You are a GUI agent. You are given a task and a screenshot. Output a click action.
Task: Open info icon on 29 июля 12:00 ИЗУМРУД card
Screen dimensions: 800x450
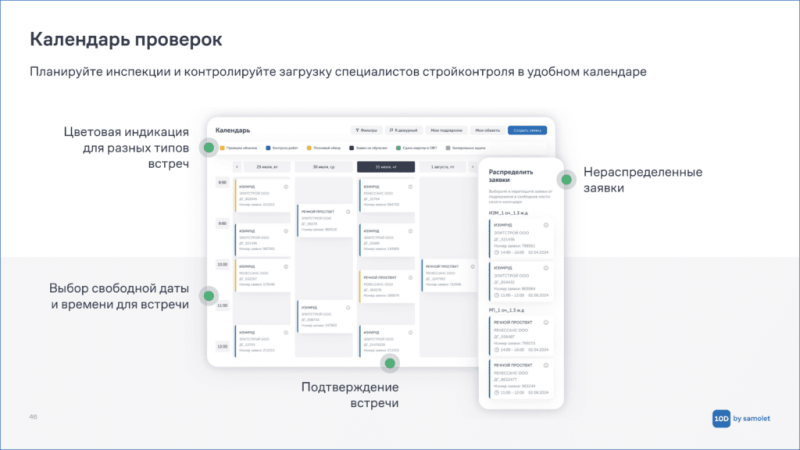point(286,333)
